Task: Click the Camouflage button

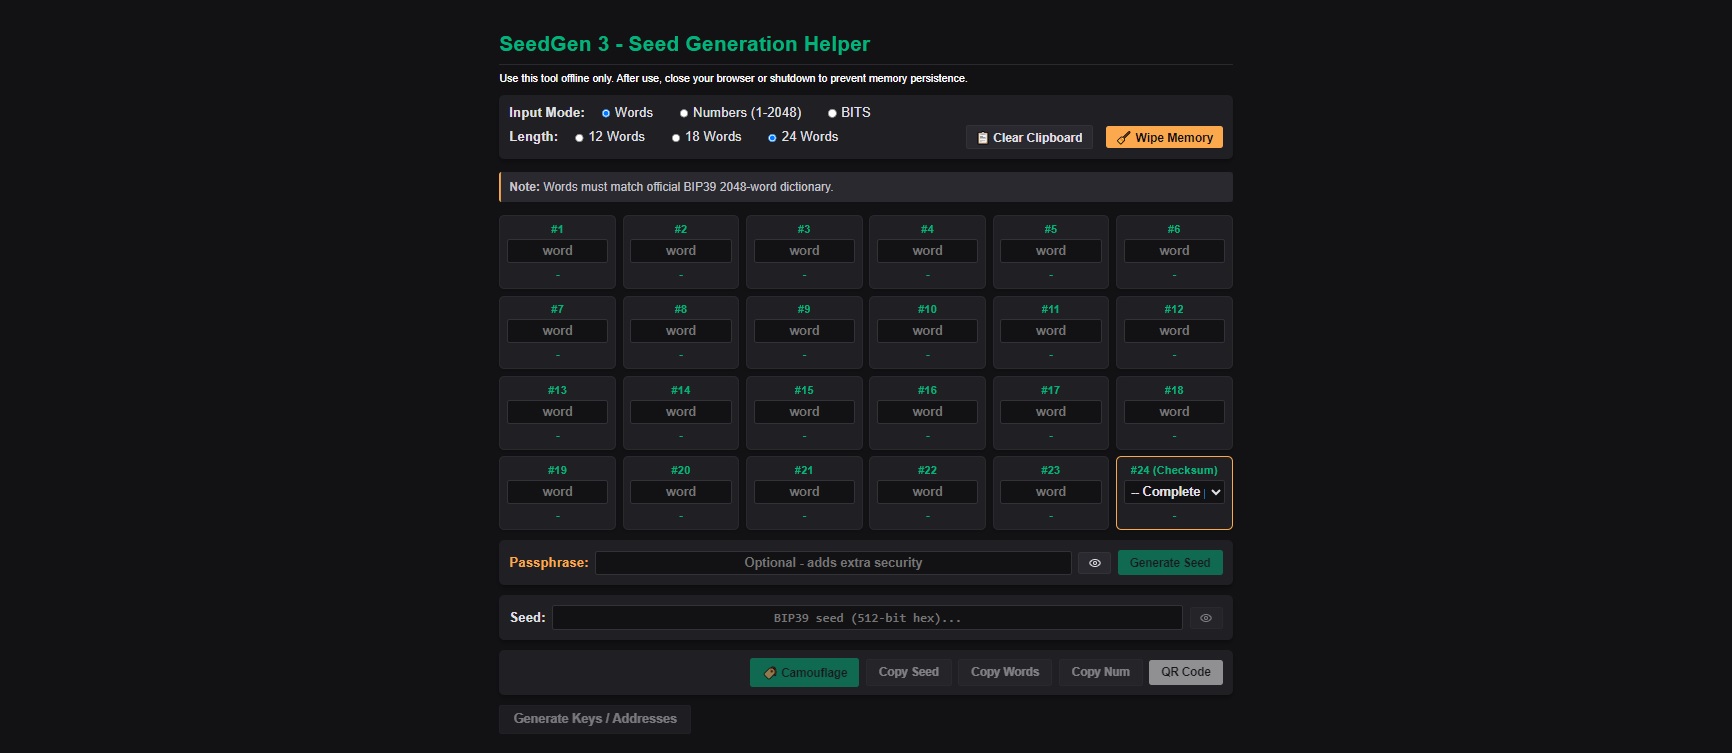Action: [804, 672]
